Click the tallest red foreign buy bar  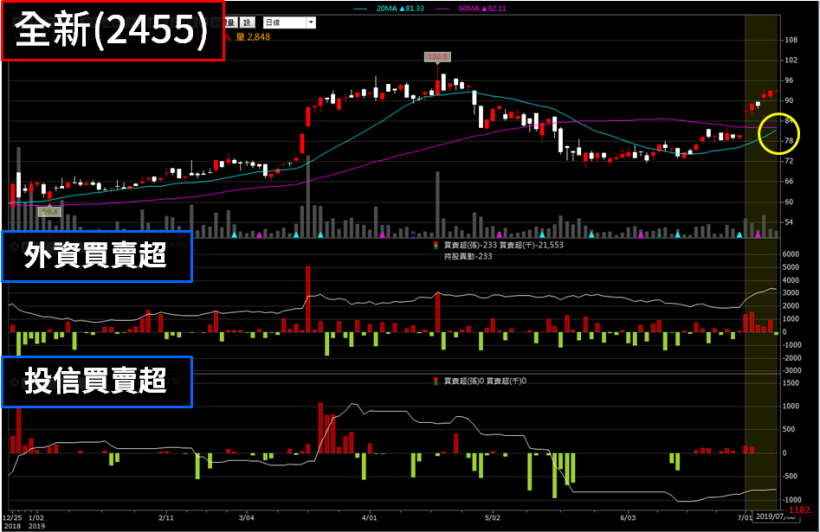[x=308, y=299]
